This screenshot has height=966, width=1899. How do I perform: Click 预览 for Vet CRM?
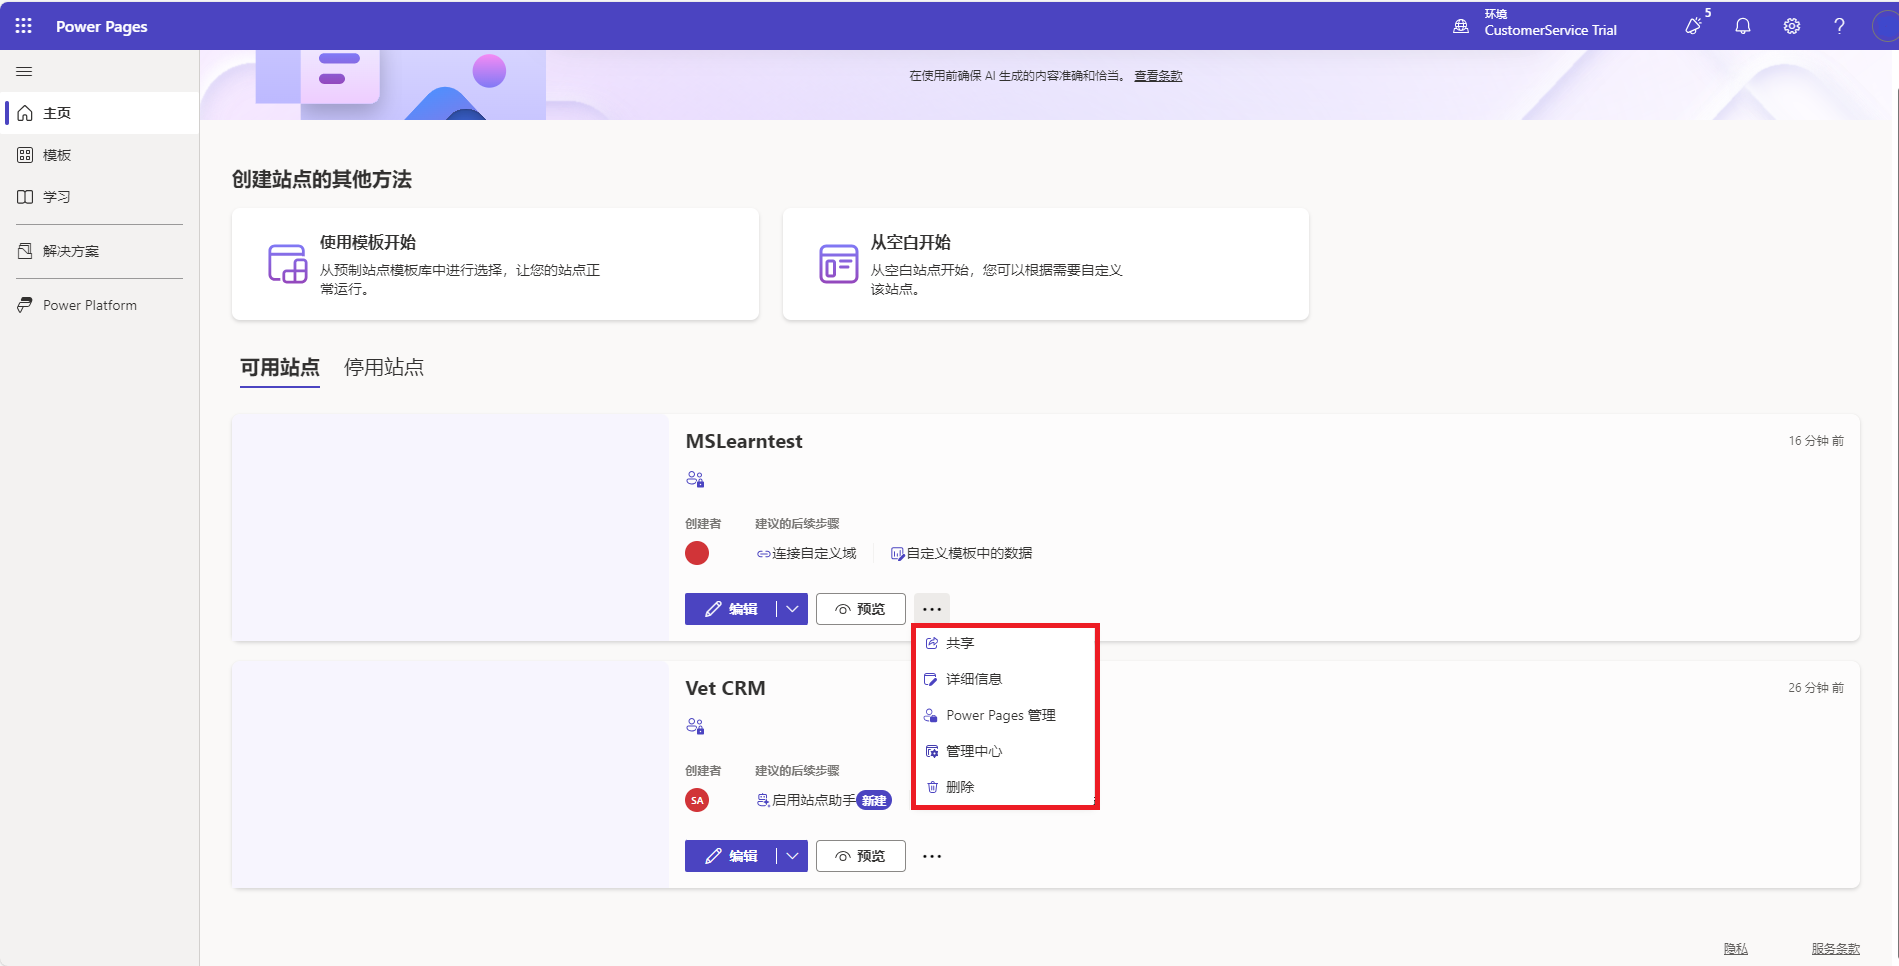point(861,856)
